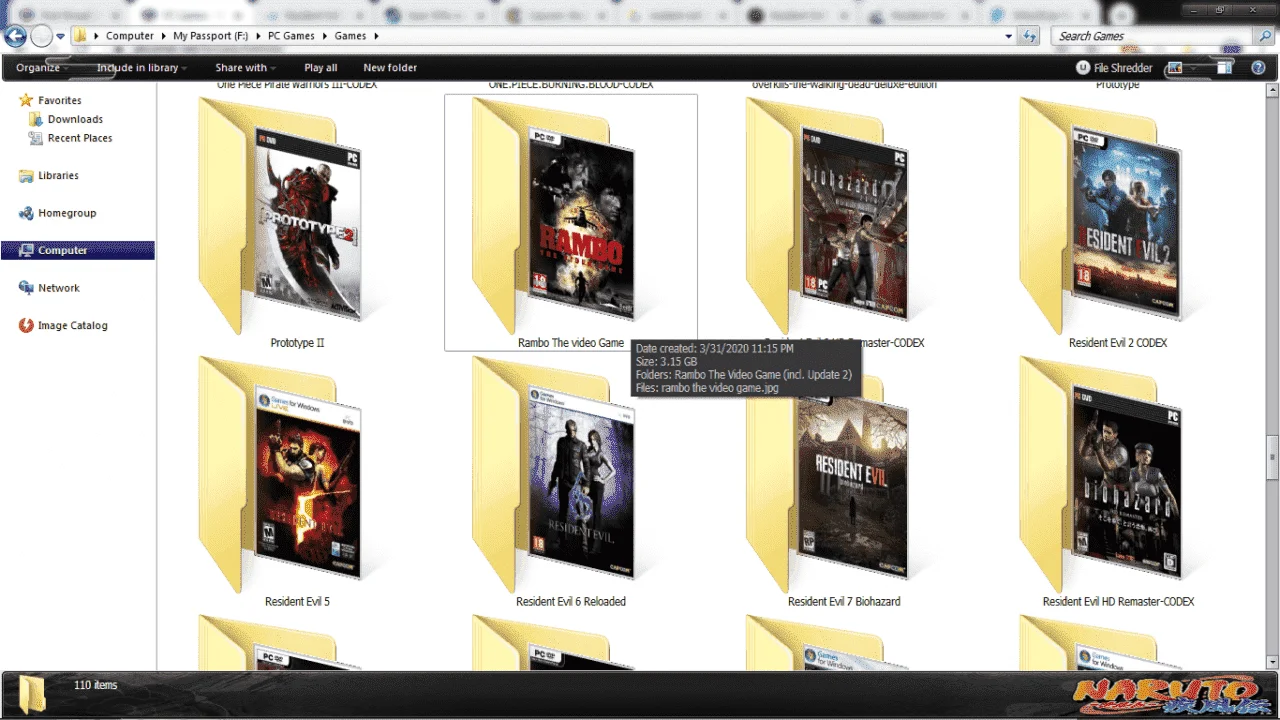Expand the arrow after My Passport (F:)
The width and height of the screenshot is (1280, 720).
tap(258, 36)
